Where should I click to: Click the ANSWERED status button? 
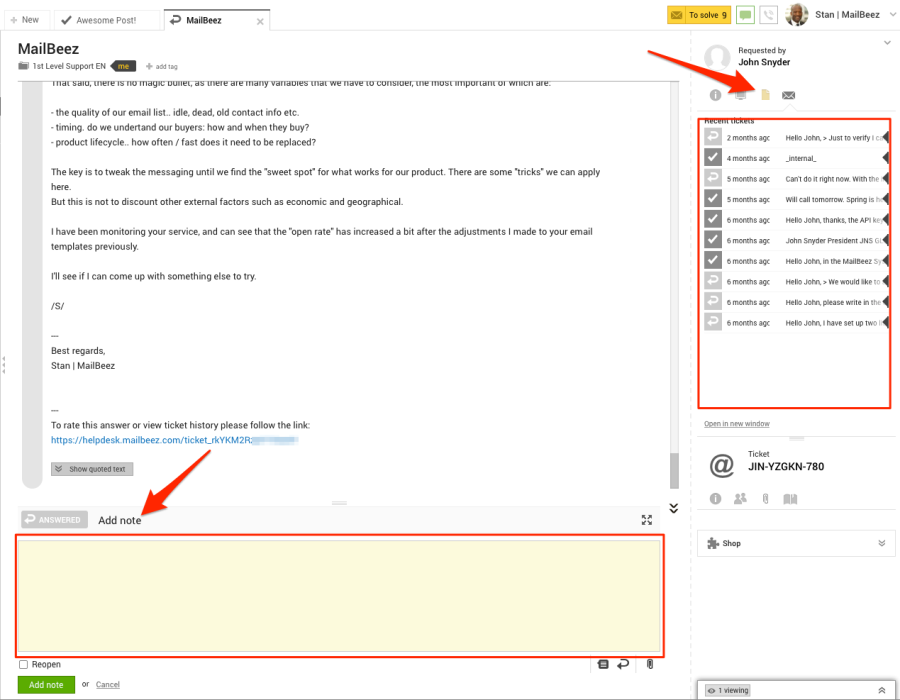coord(55,520)
